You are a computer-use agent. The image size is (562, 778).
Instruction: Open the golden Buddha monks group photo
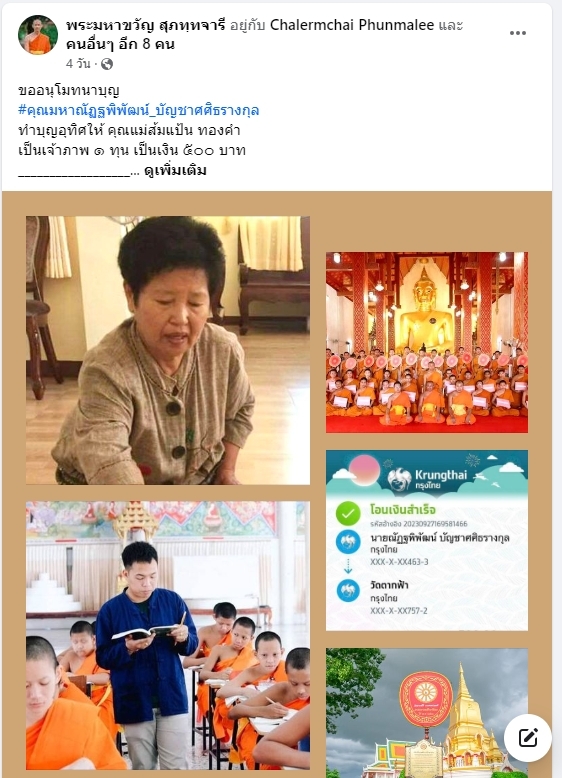coord(427,342)
